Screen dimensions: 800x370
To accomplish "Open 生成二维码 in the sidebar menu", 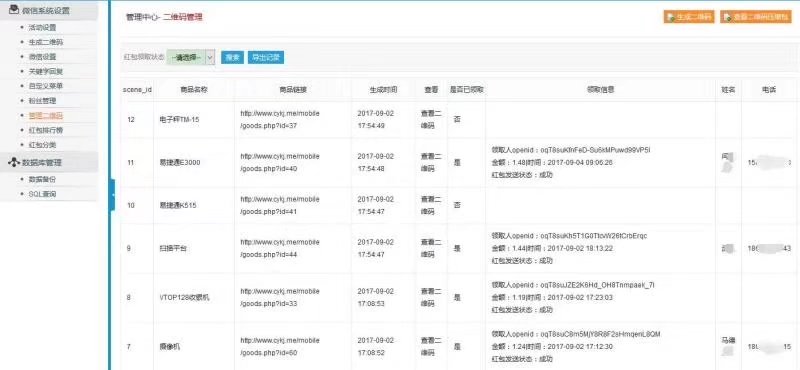I will (x=46, y=42).
